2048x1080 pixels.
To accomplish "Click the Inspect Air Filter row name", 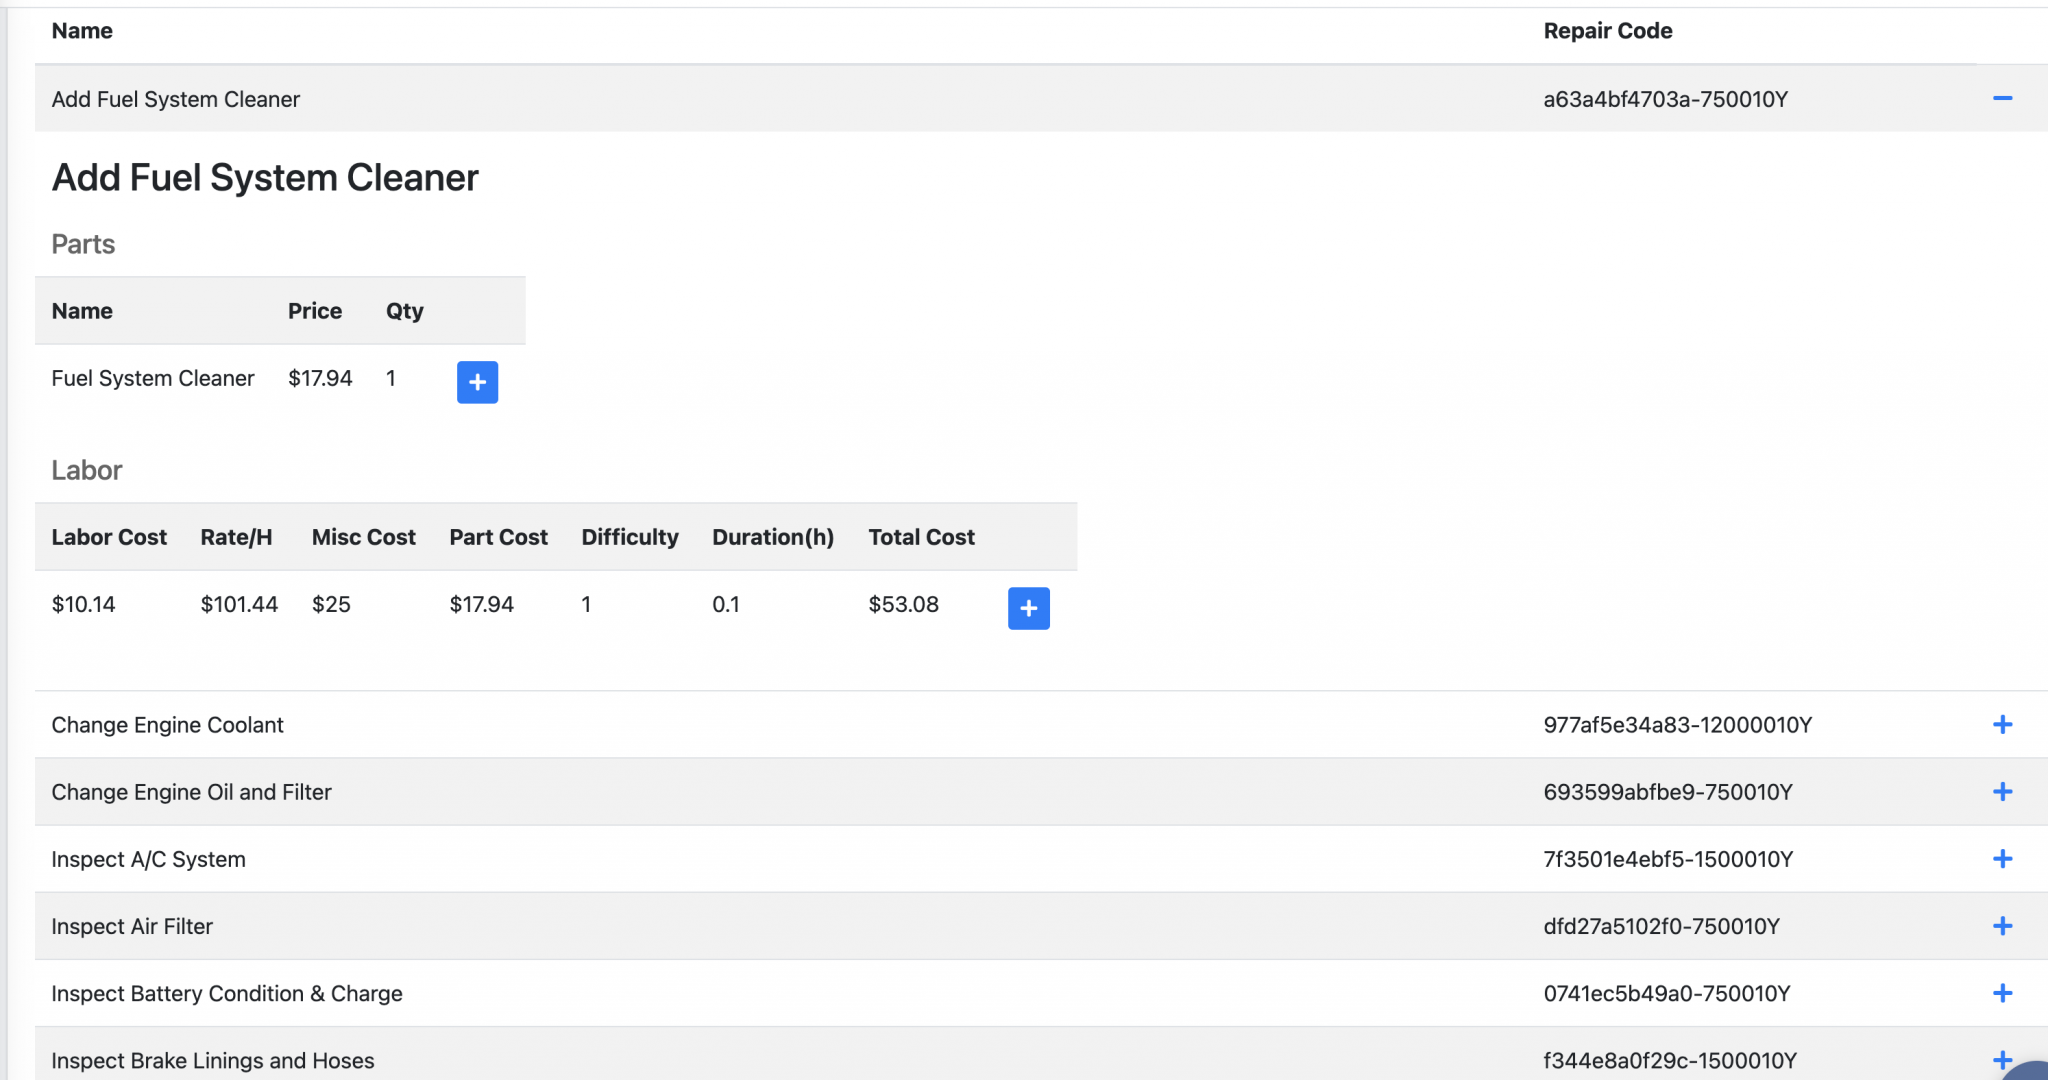I will pos(132,926).
